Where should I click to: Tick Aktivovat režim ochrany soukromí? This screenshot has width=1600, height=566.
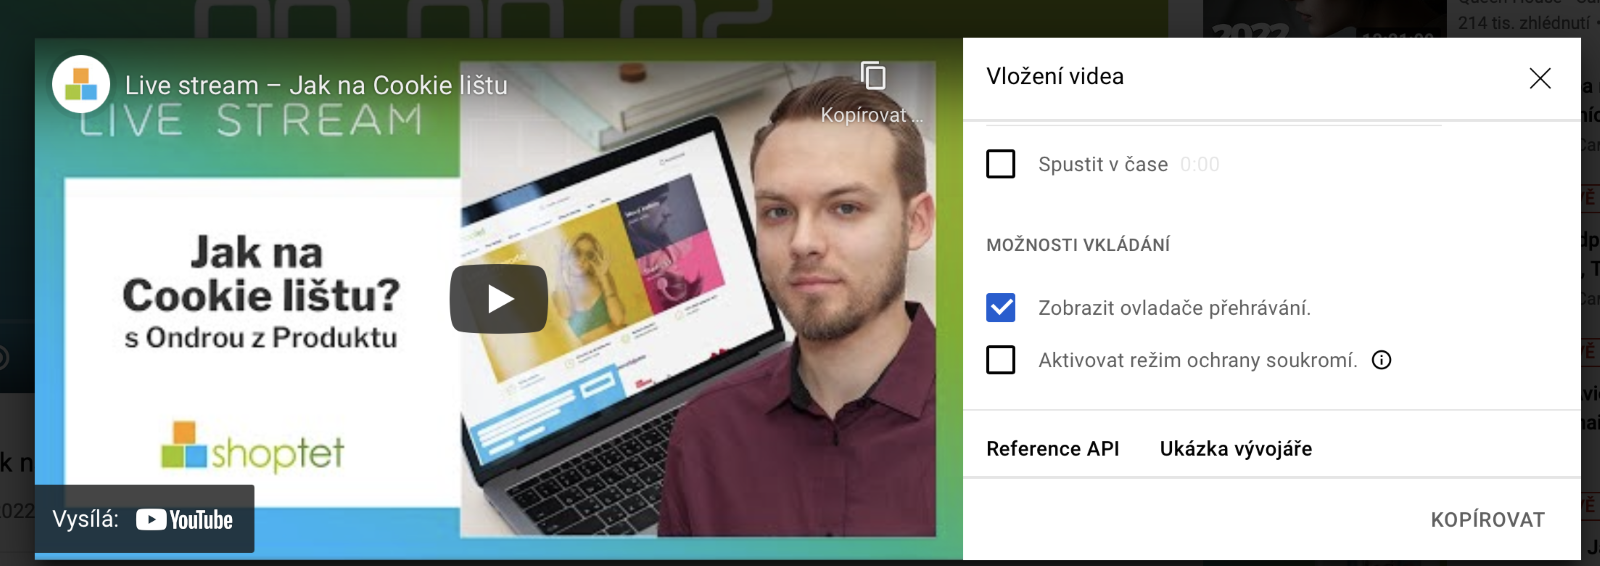click(1001, 360)
